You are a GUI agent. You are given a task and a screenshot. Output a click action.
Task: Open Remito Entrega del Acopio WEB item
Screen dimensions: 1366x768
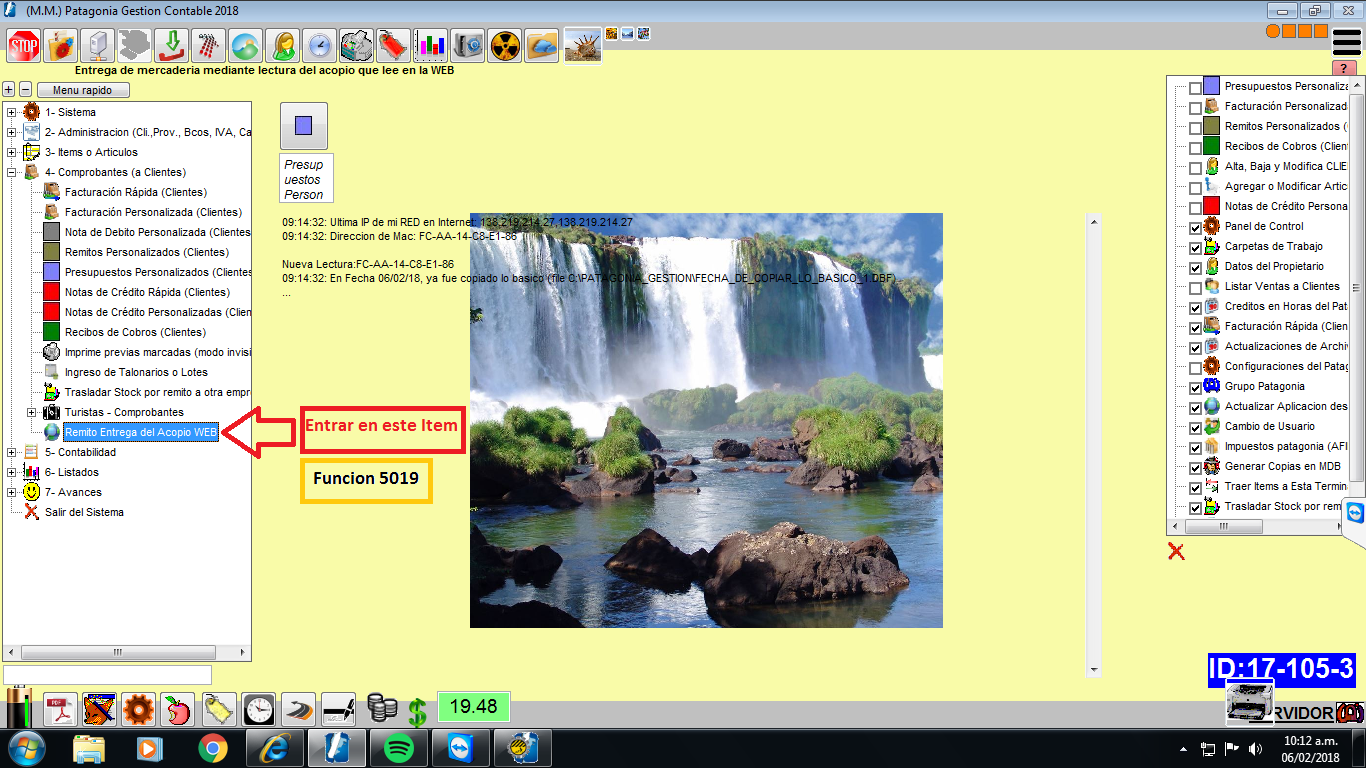pos(141,432)
